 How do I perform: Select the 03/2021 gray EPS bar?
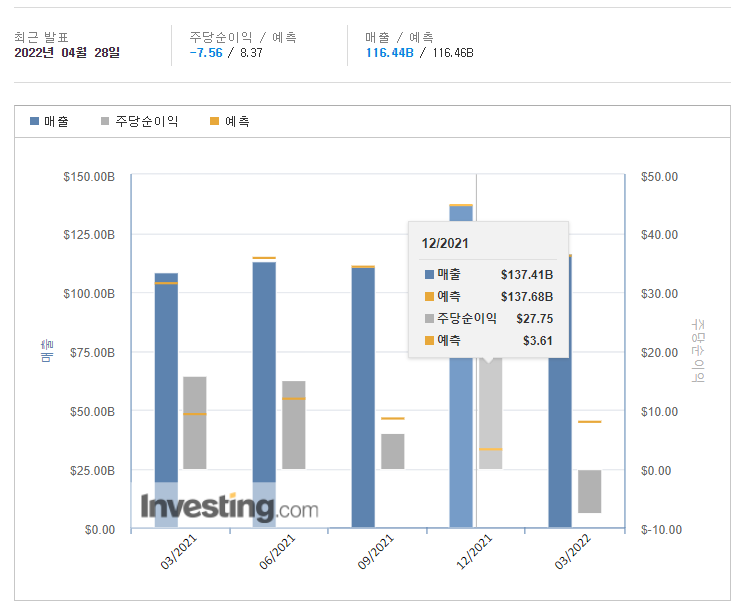(195, 423)
